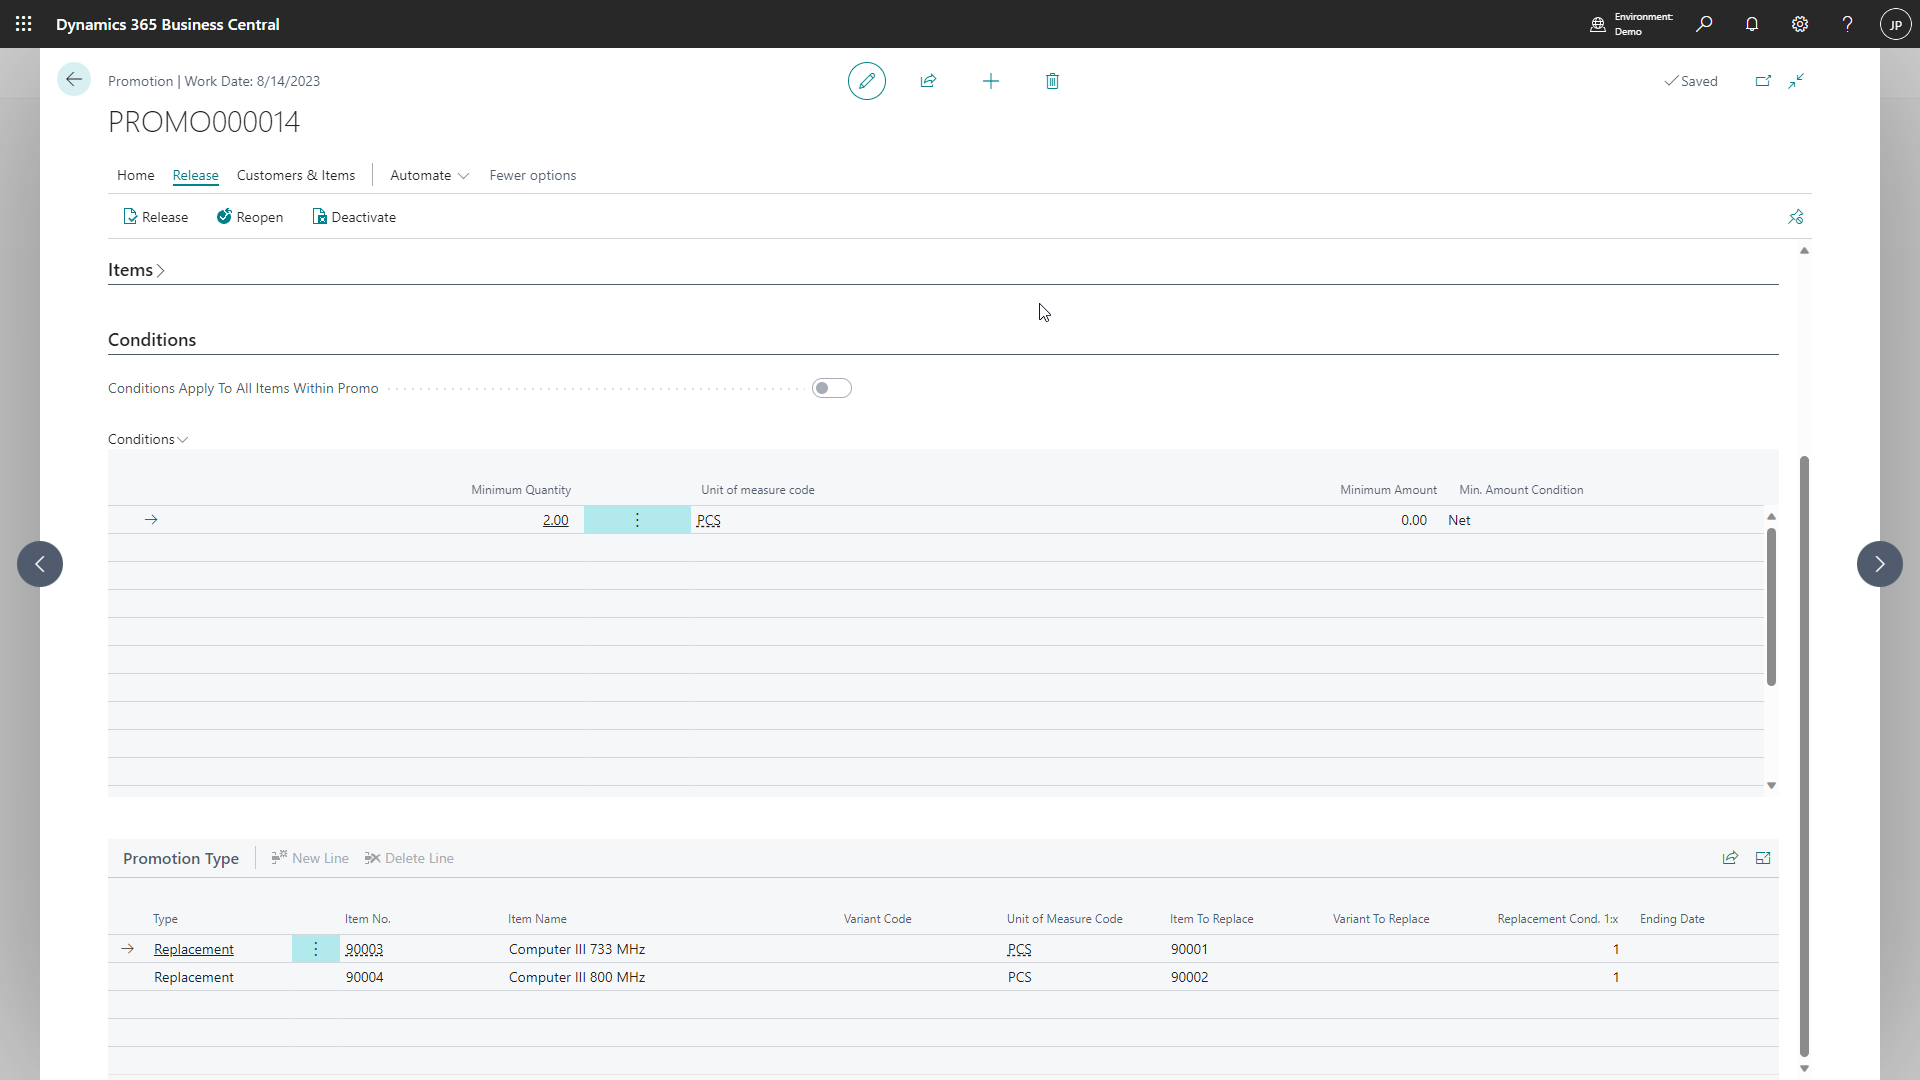Click the Reopen action

(250, 217)
